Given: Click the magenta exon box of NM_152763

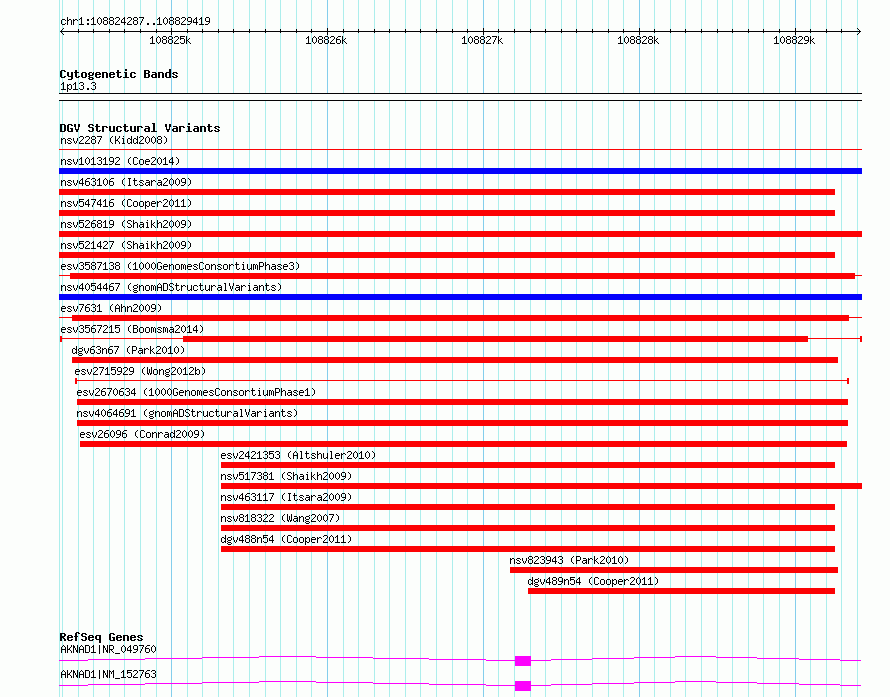Looking at the screenshot, I should [x=523, y=686].
